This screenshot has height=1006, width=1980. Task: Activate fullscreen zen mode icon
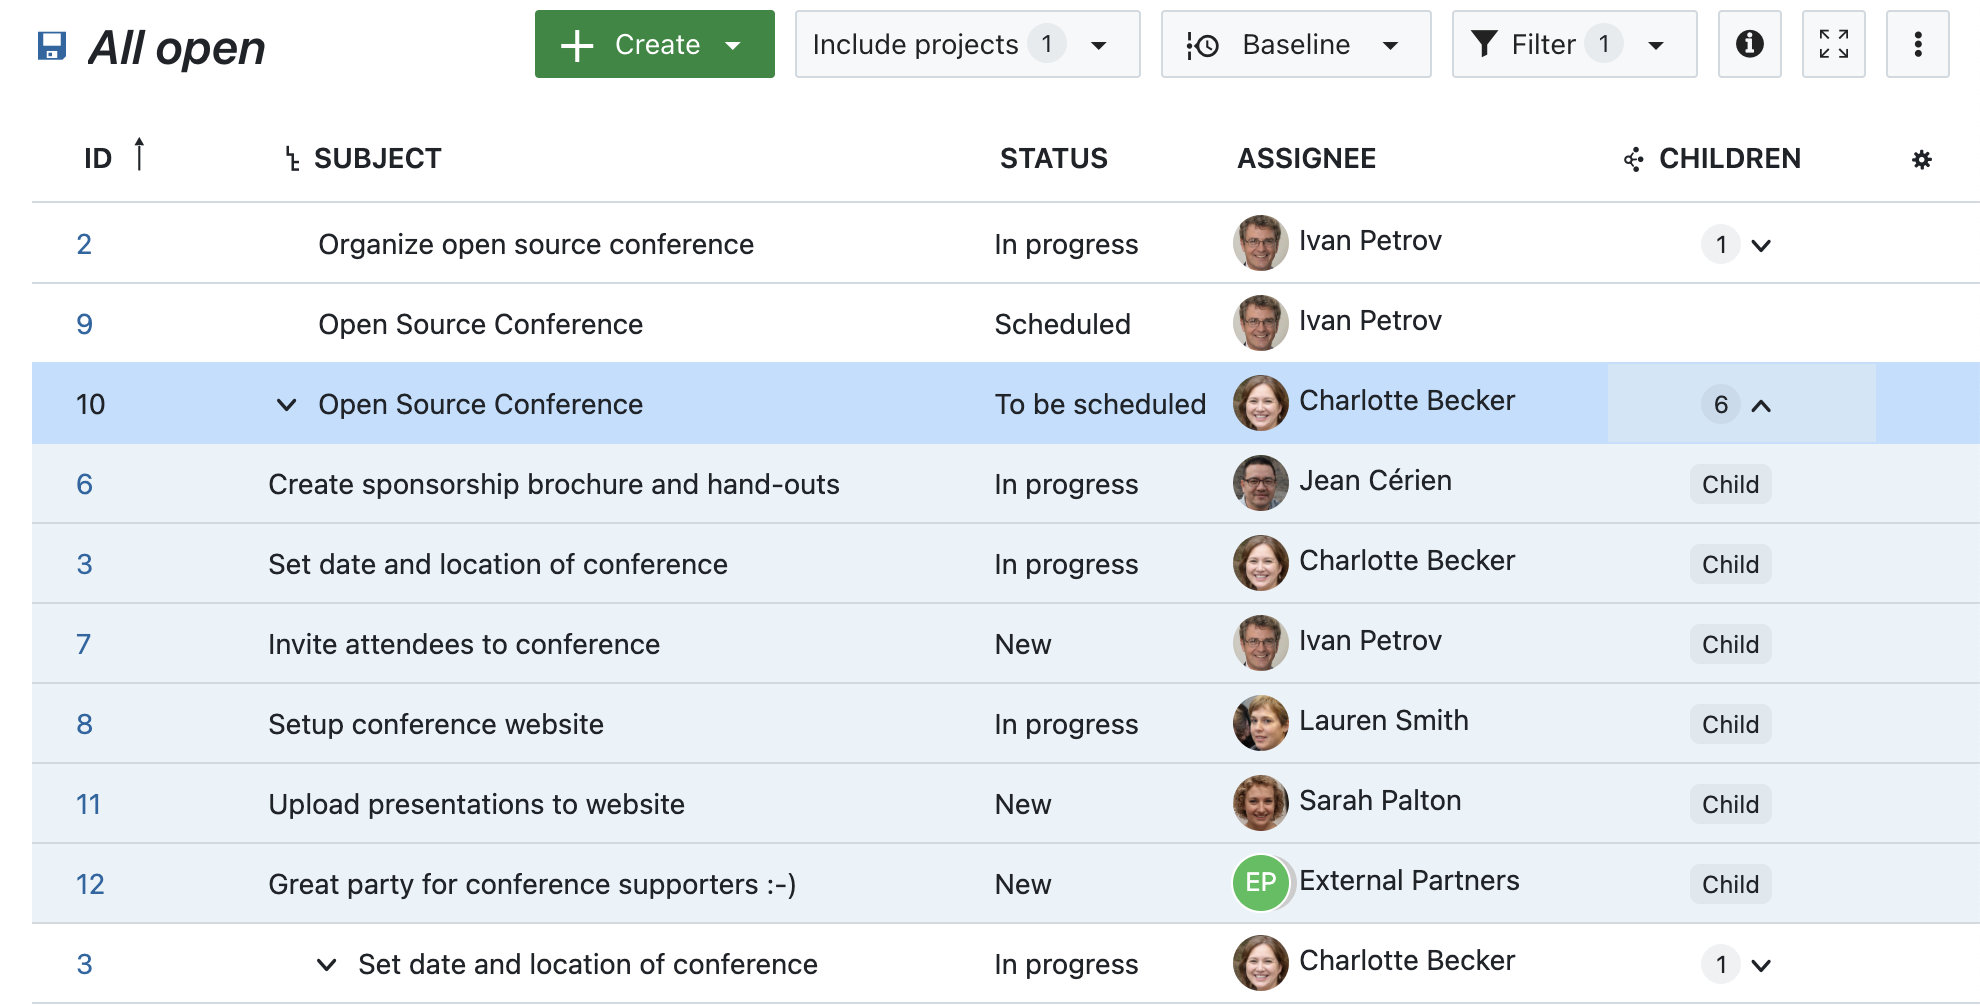1833,44
